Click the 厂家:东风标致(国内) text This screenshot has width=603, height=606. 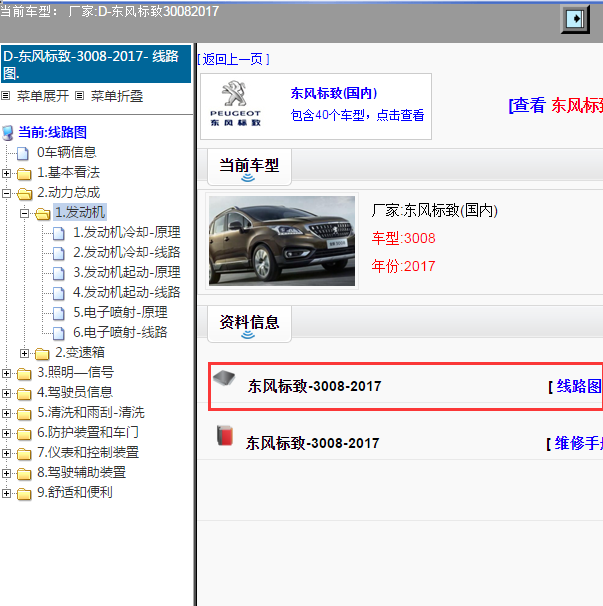coord(434,211)
